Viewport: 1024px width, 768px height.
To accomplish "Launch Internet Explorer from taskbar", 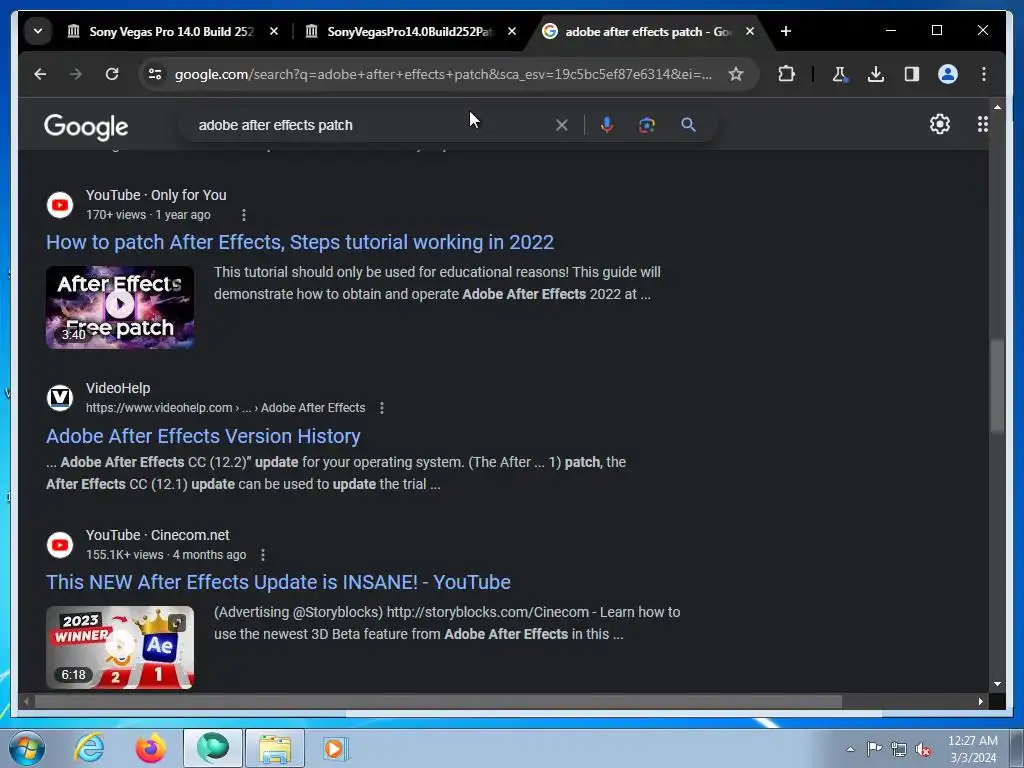I will tap(89, 748).
